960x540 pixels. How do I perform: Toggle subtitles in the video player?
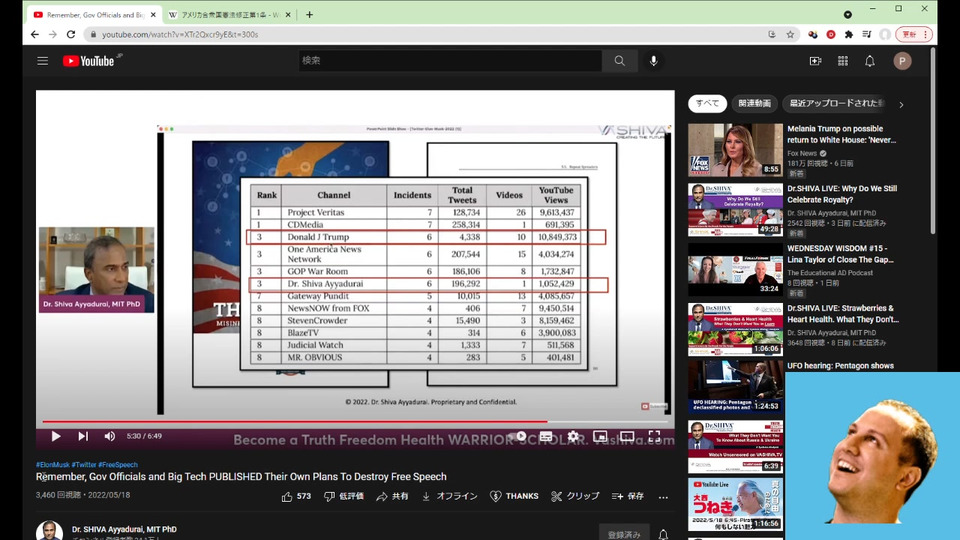point(546,436)
